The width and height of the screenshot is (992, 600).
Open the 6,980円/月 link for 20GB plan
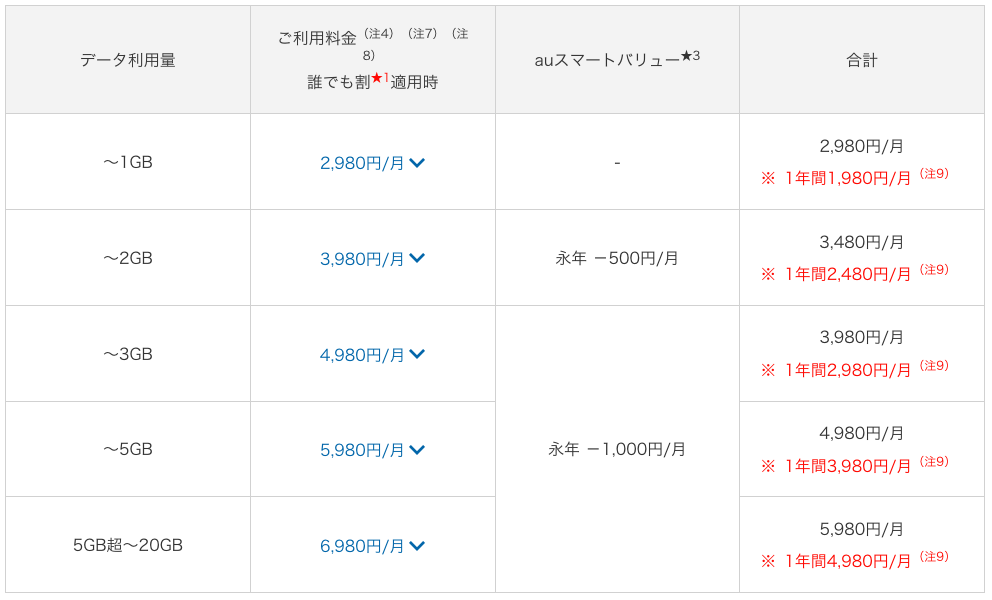click(362, 546)
